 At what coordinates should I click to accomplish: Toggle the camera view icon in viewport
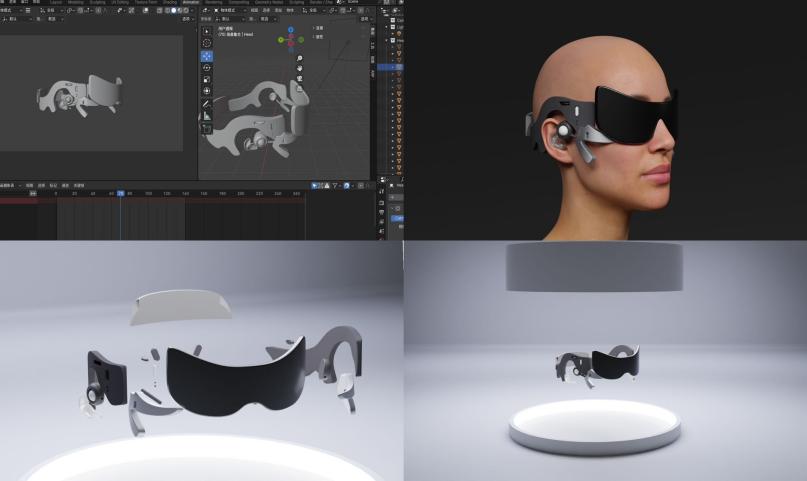click(x=300, y=79)
